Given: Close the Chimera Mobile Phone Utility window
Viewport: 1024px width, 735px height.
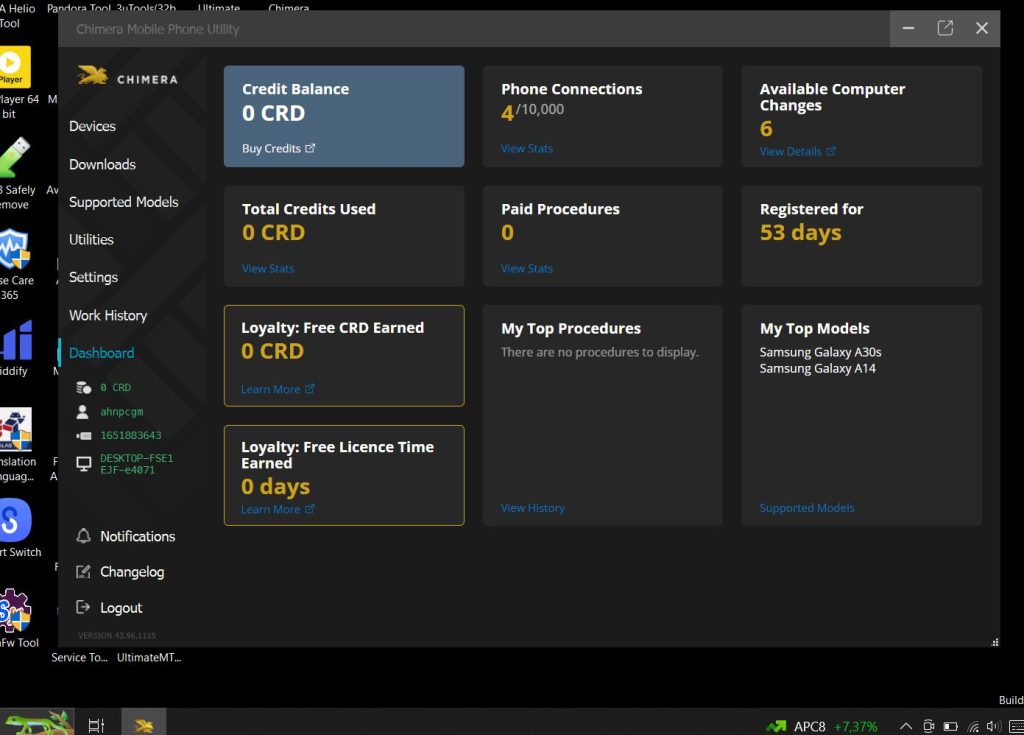Looking at the screenshot, I should [x=982, y=28].
